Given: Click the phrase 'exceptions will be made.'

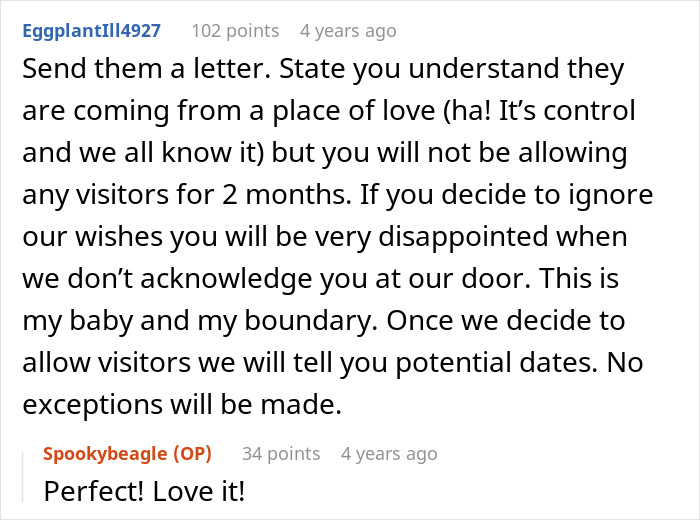Looking at the screenshot, I should (x=182, y=405).
